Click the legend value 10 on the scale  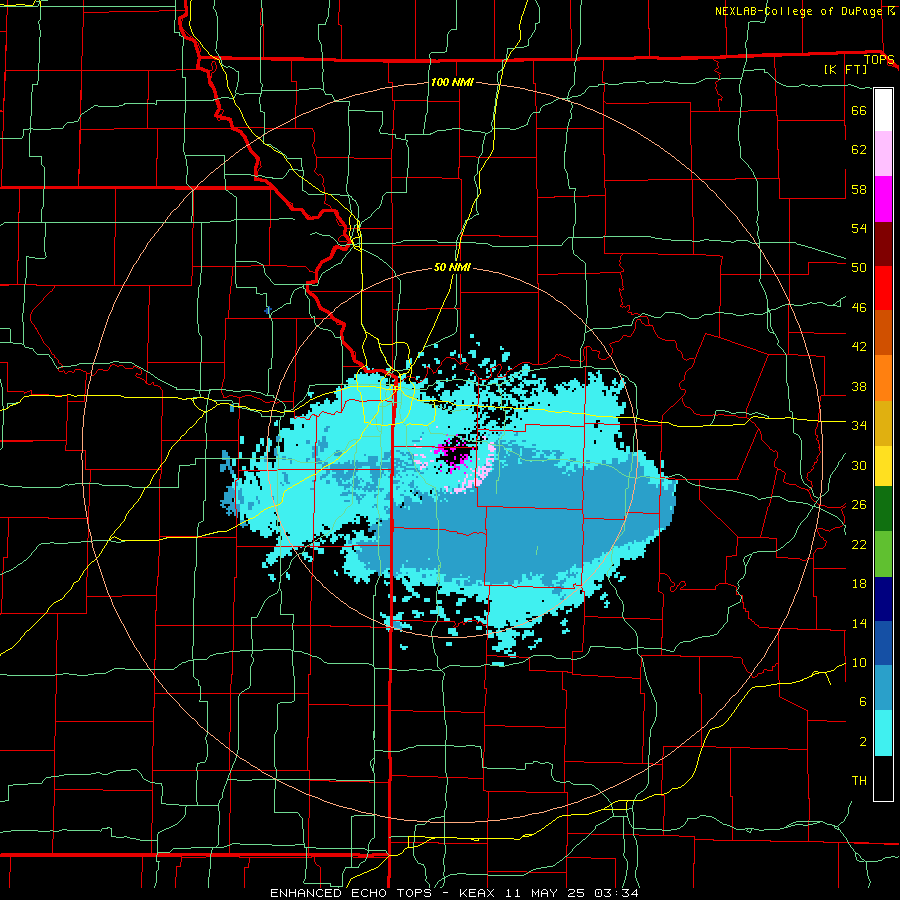[859, 662]
